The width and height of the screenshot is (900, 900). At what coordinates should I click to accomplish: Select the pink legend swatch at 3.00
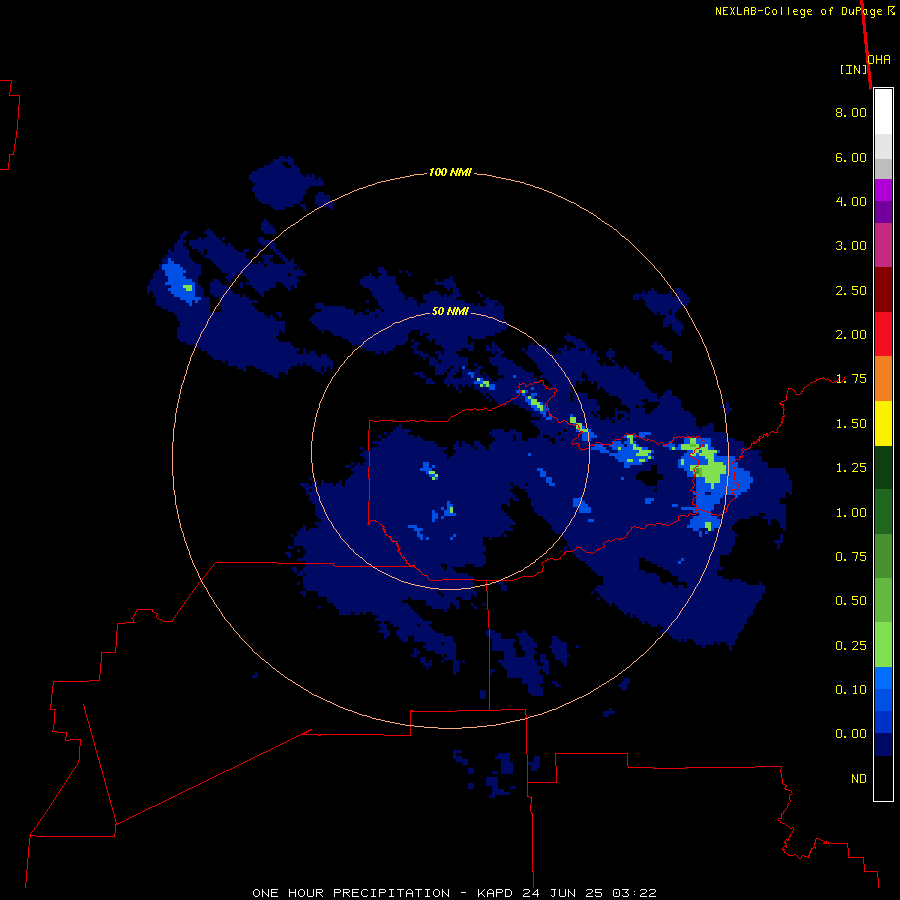(883, 245)
